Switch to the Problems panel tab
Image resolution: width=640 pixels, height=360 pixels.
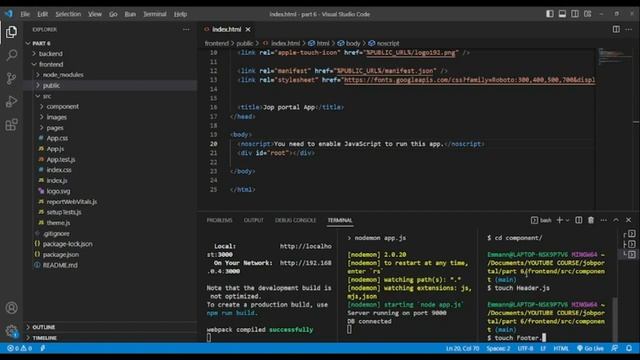(x=219, y=220)
